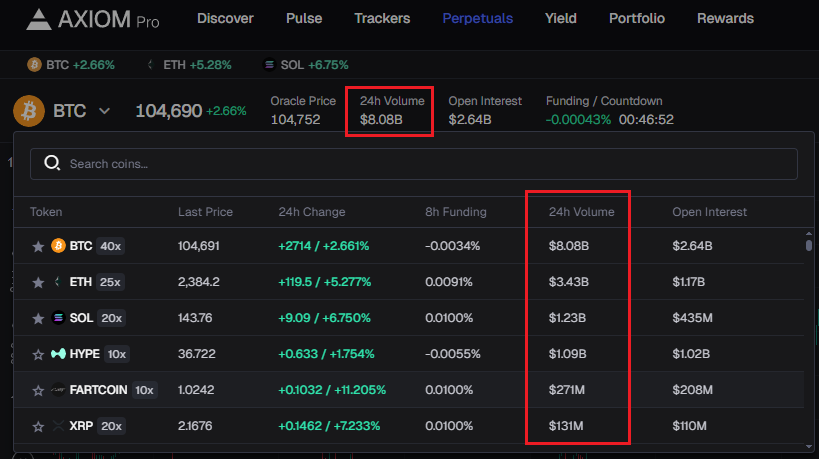Viewport: 819px width, 459px height.
Task: Click HYPE funding value -0.0055%
Action: tap(452, 354)
